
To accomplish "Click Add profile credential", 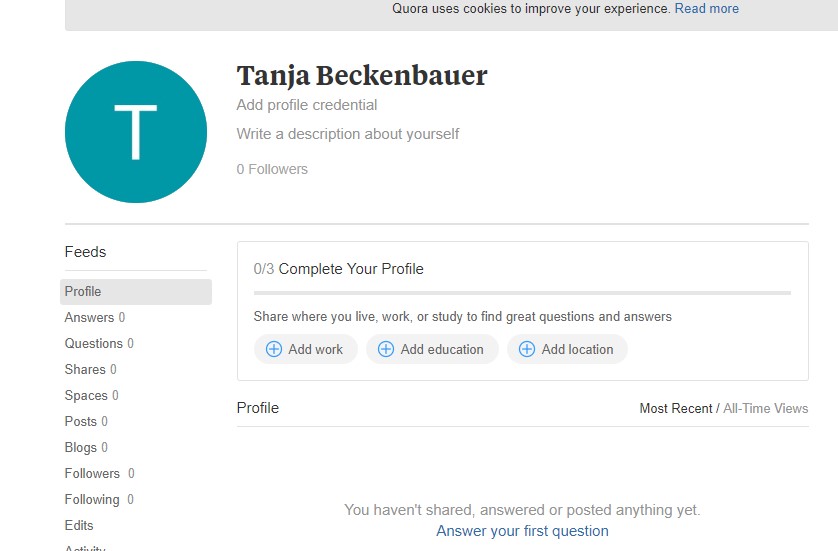I will coord(307,105).
